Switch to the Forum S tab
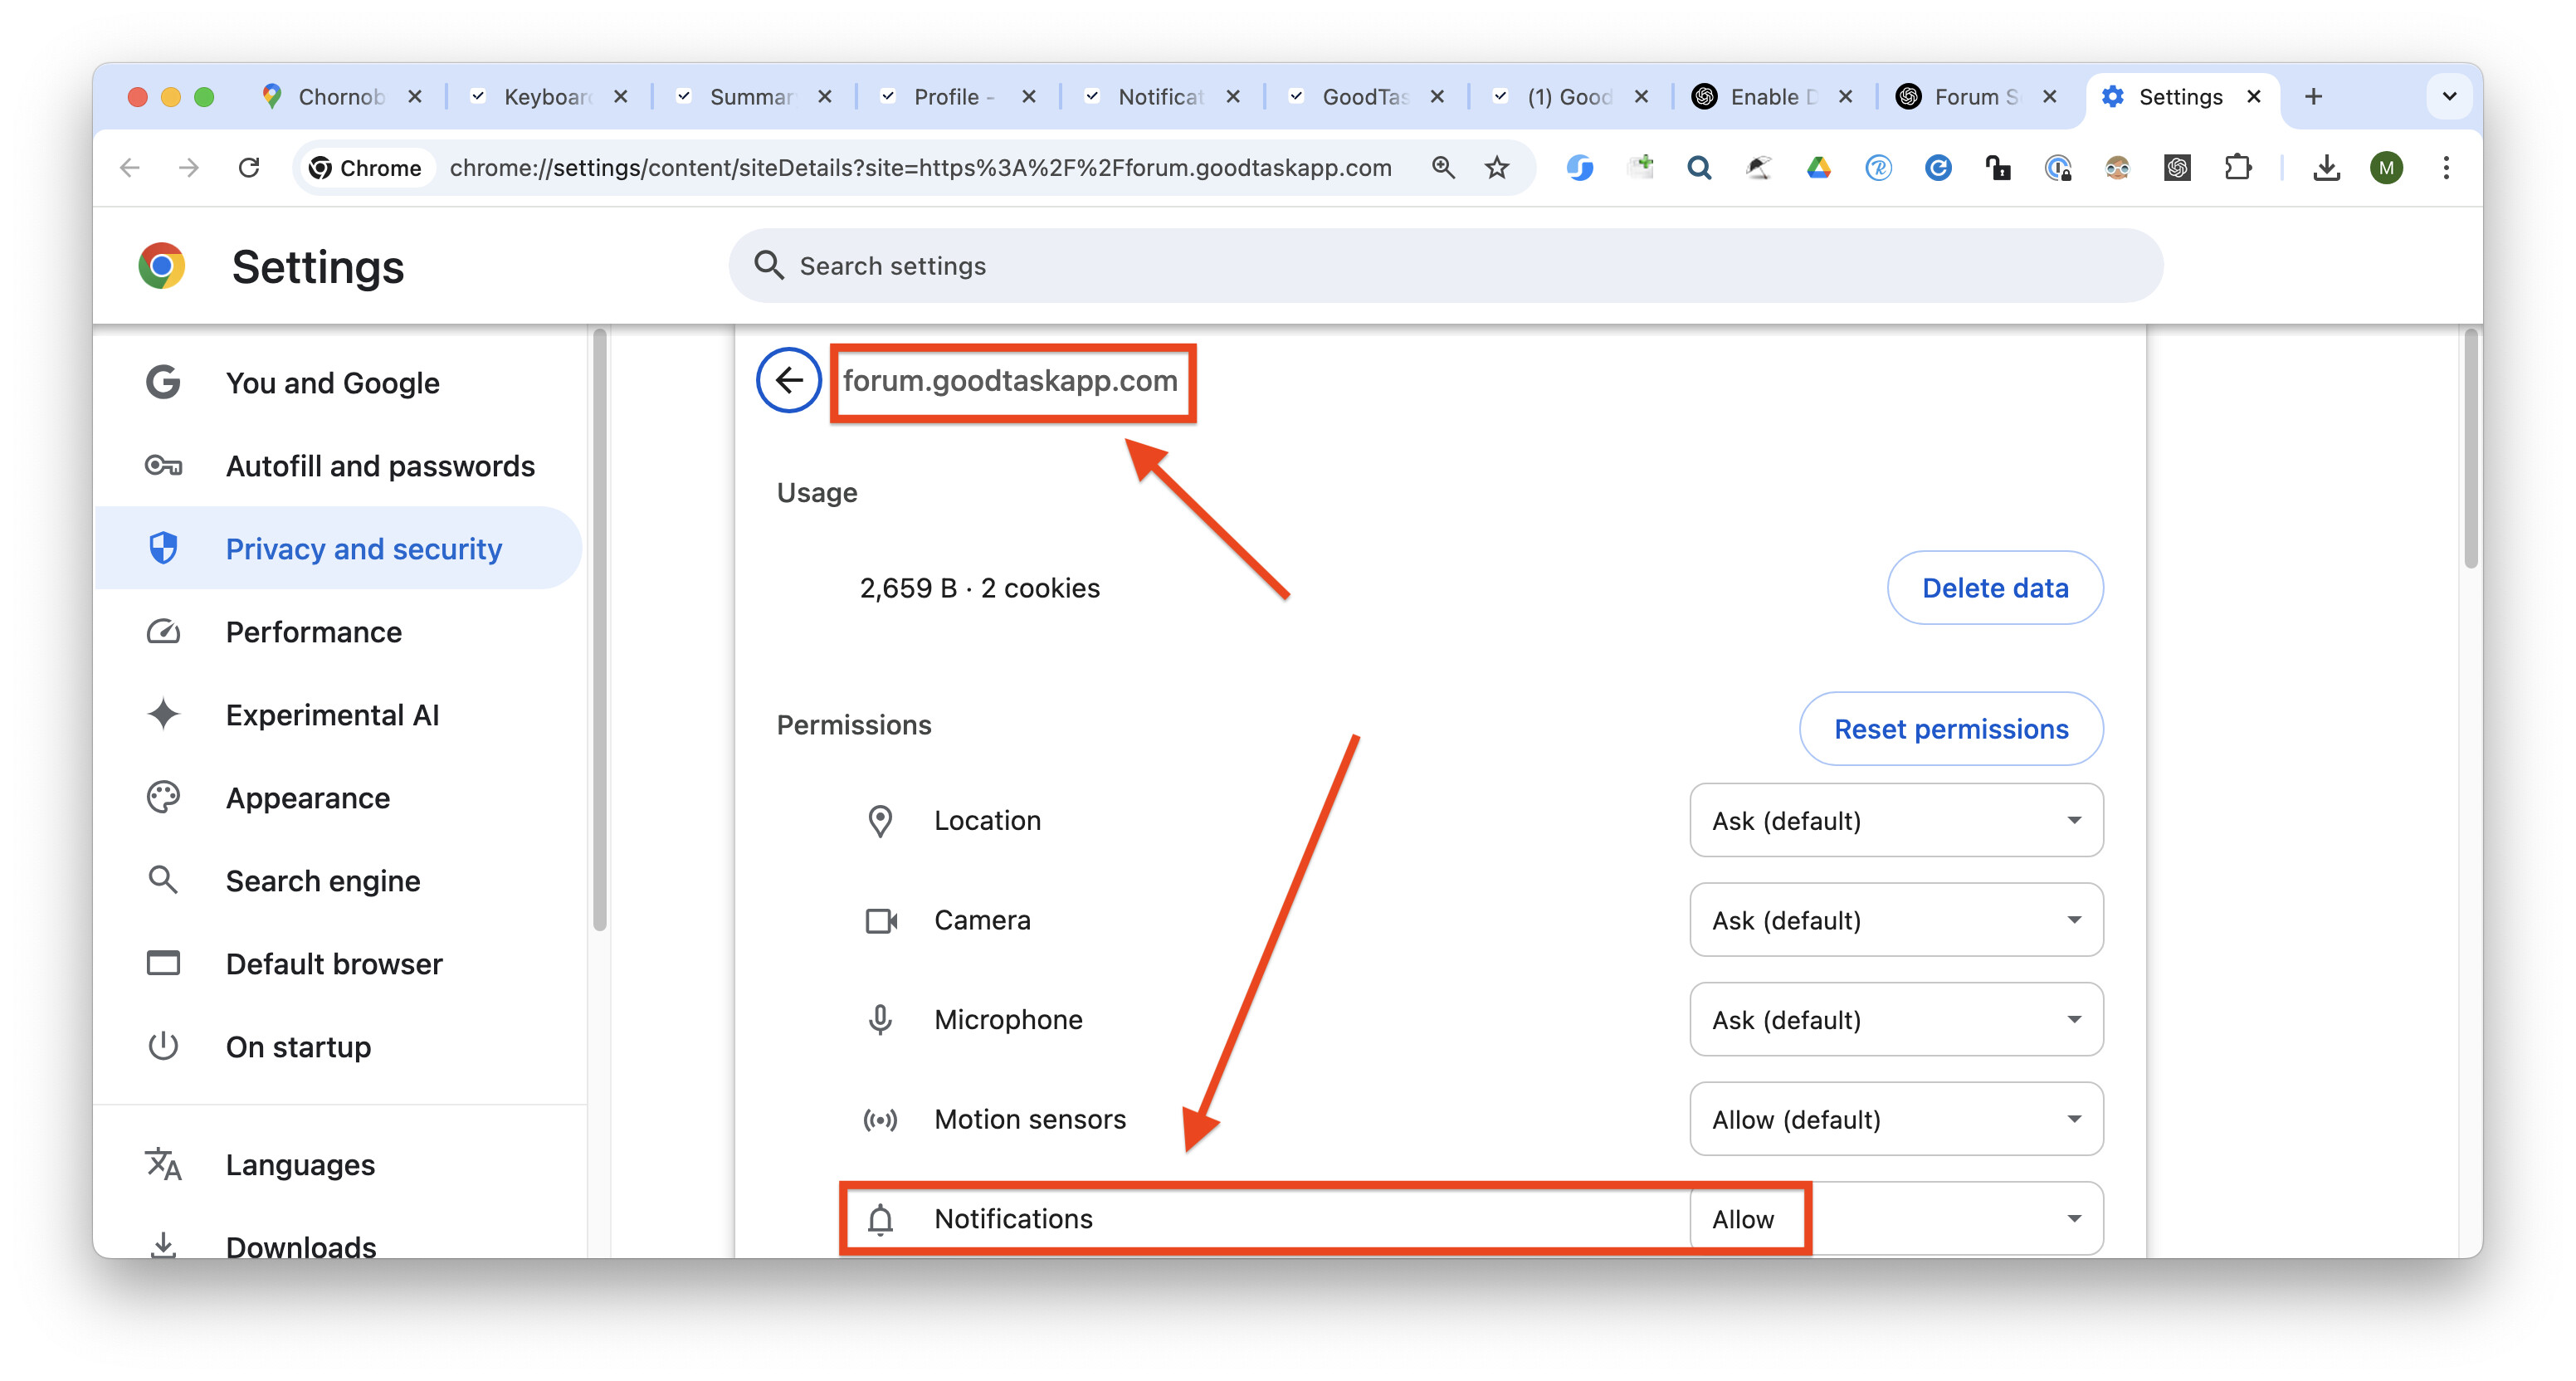The image size is (2576, 1381). (1976, 97)
